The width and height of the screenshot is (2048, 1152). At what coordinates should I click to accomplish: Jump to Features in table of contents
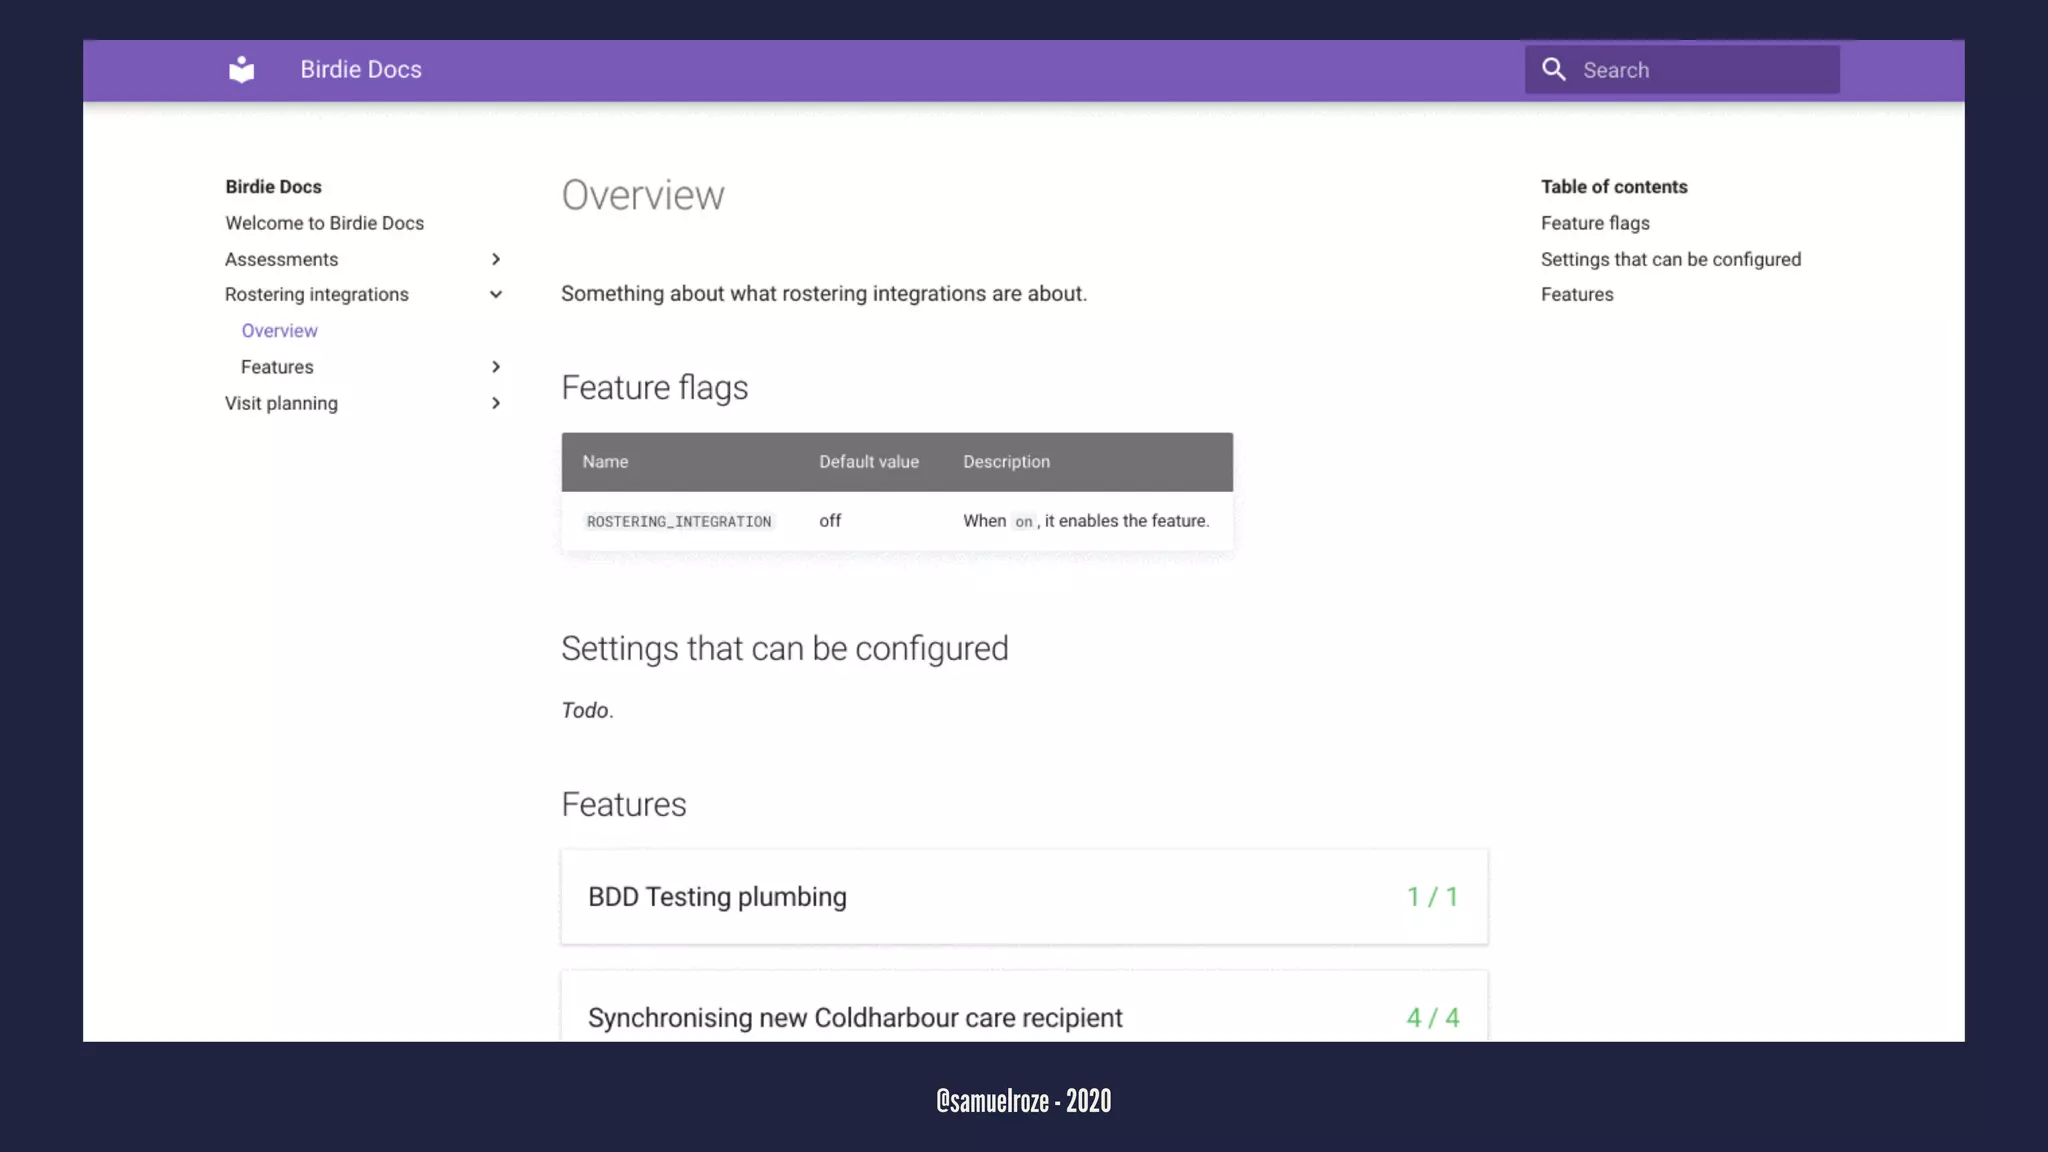pos(1577,294)
